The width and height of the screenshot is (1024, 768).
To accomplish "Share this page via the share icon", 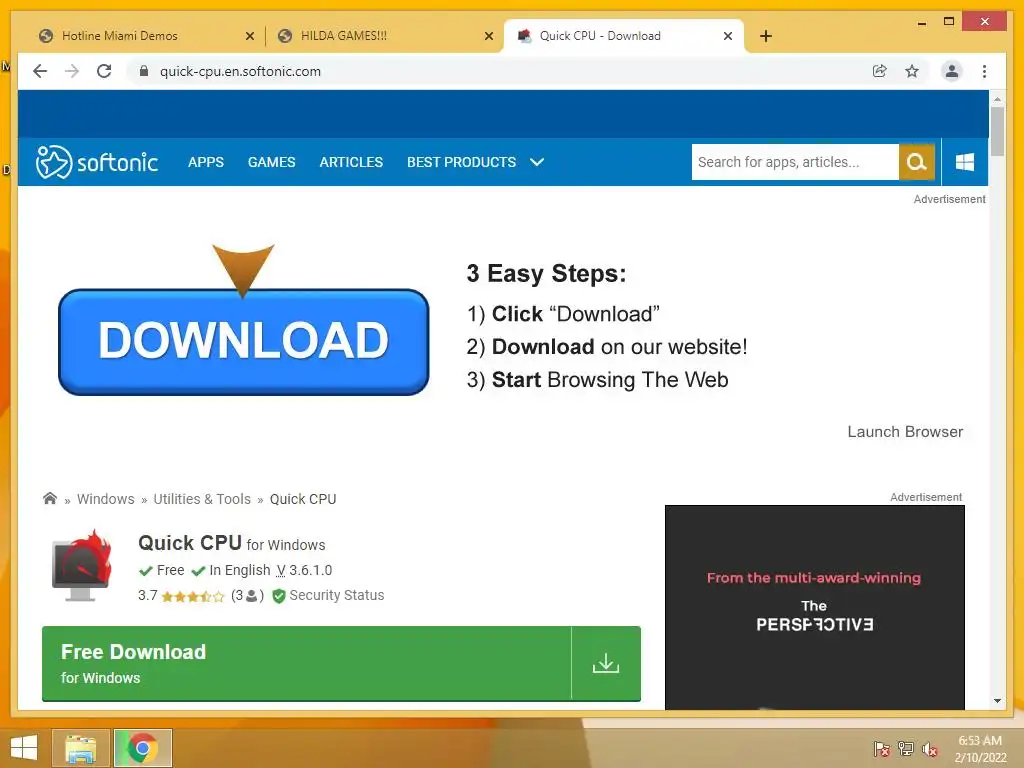I will coord(880,71).
